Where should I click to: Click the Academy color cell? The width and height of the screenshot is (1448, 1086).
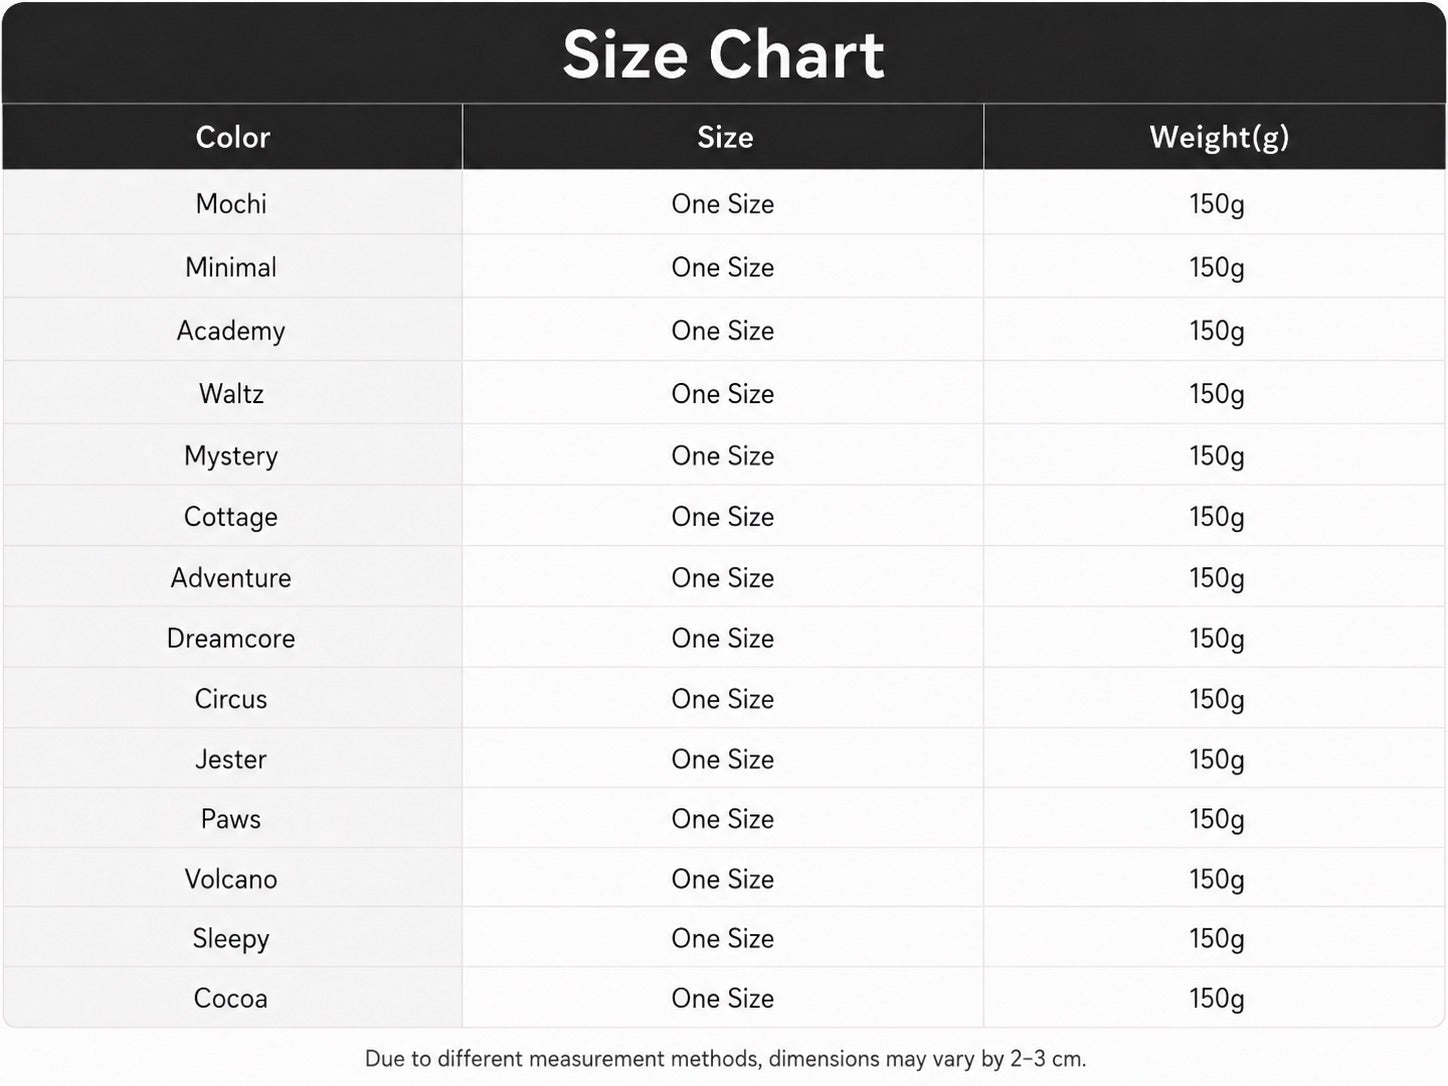point(231,331)
